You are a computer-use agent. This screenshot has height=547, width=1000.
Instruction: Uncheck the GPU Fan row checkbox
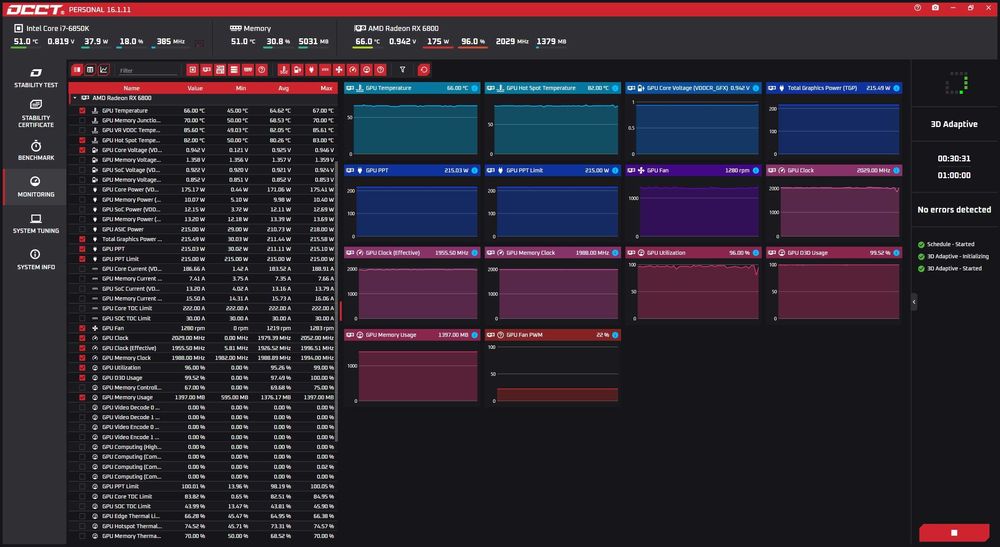(x=82, y=328)
